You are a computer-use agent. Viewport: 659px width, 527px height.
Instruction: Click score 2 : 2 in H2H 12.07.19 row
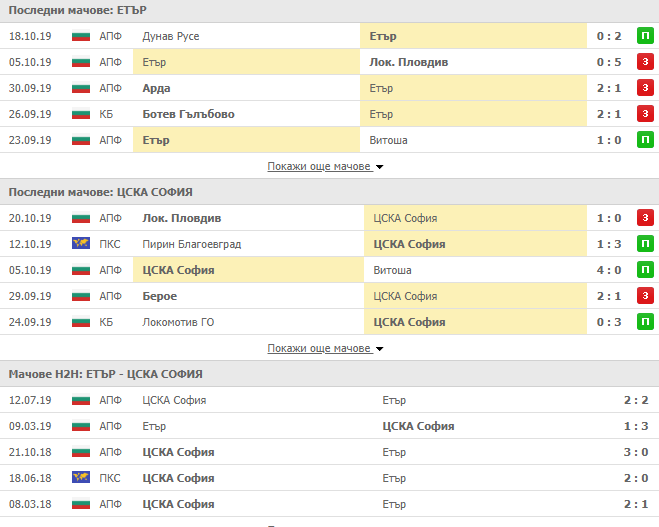coord(636,400)
